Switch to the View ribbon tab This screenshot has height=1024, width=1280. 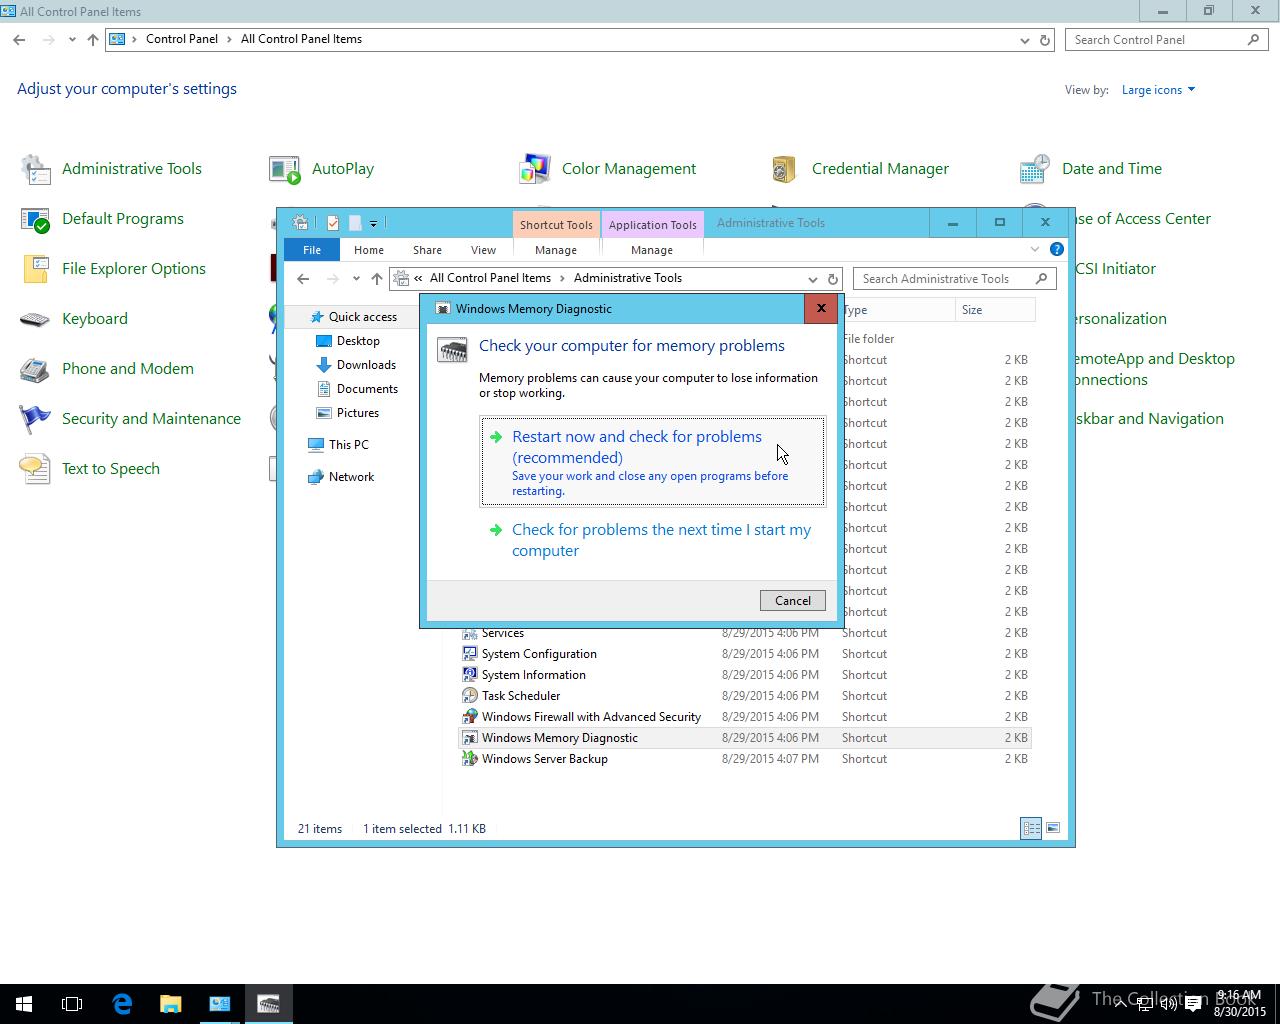pyautogui.click(x=483, y=250)
